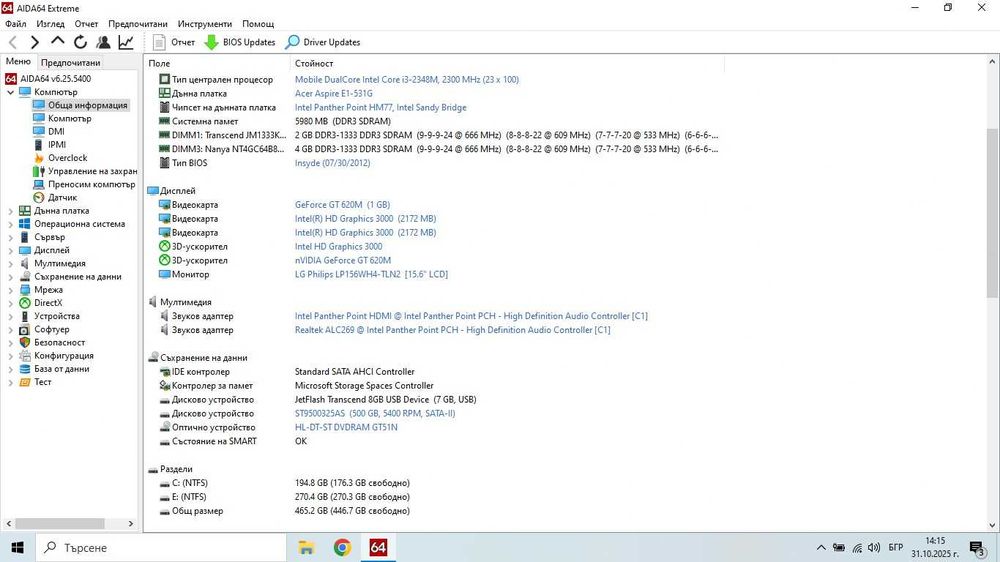Click the Отчет report toolbar button
Screen dimensions: 1000x562
173,42
